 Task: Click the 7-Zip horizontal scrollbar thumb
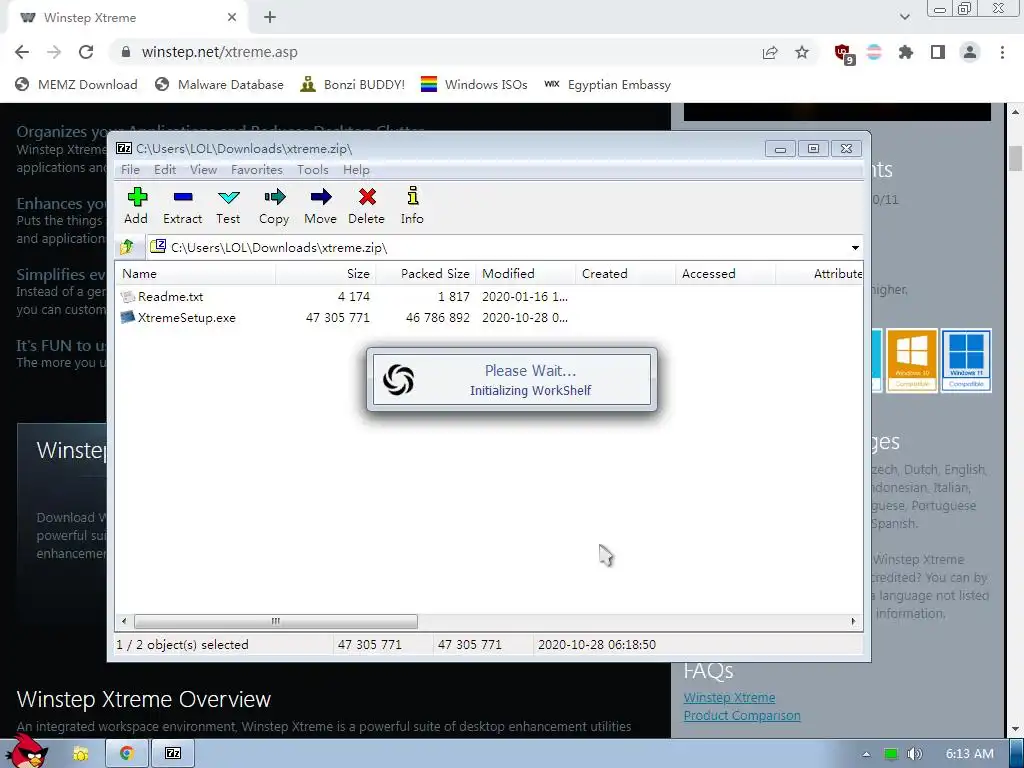tap(275, 621)
